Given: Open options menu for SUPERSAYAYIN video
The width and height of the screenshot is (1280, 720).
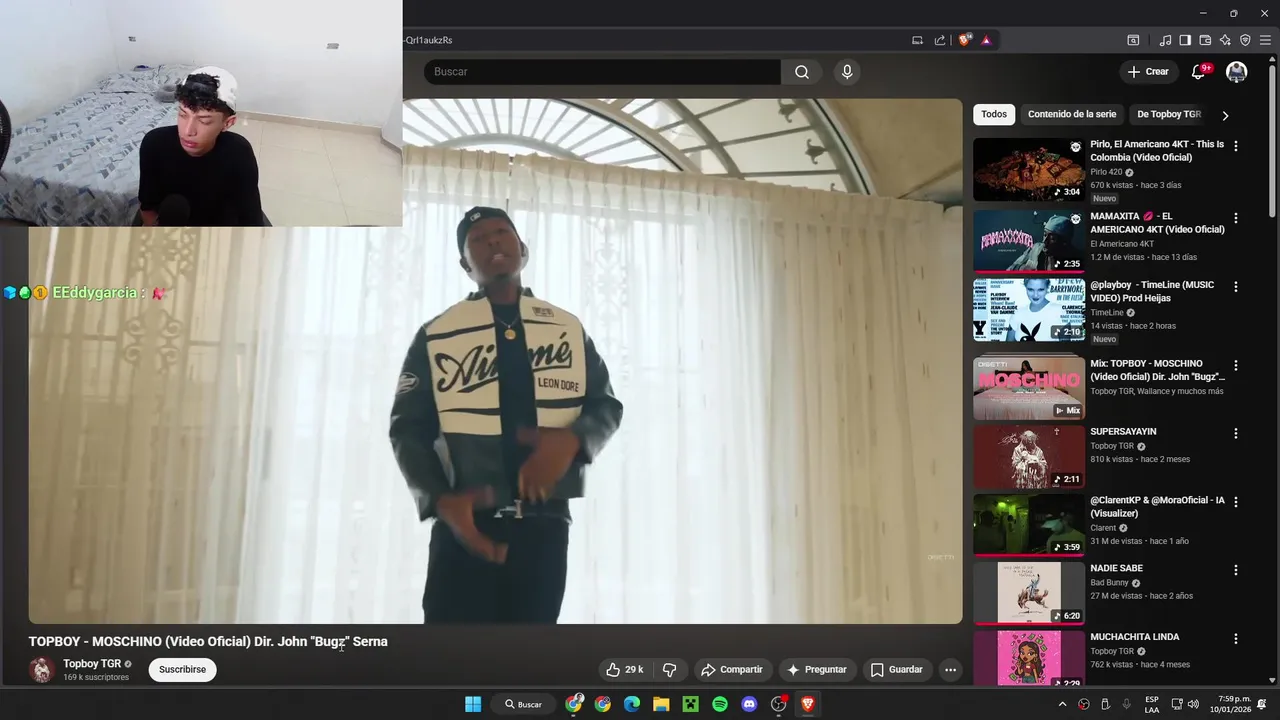Looking at the screenshot, I should 1236,434.
